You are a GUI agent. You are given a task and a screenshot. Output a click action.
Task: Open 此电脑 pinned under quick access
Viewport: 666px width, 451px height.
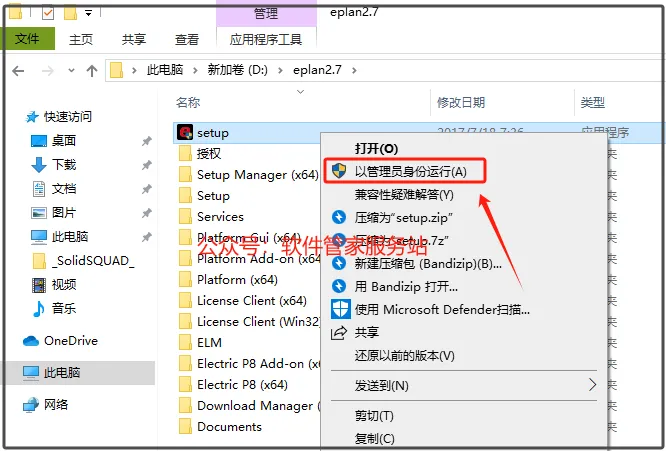(x=70, y=236)
